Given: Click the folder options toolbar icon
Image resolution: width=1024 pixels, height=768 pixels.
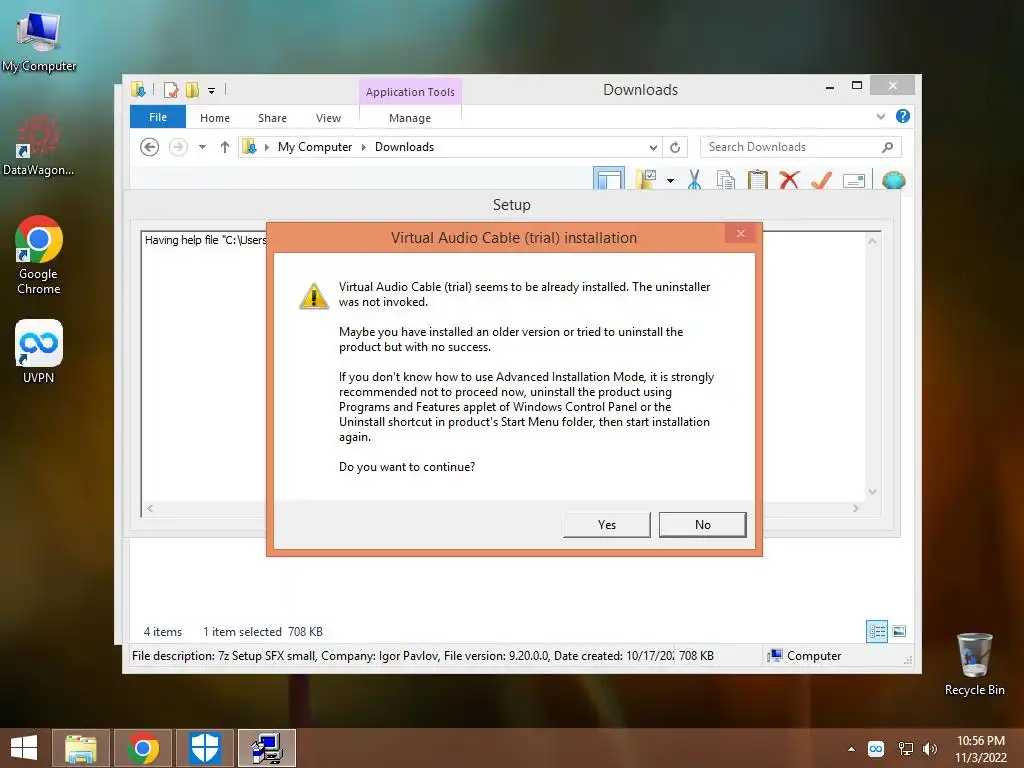Looking at the screenshot, I should click(x=647, y=179).
